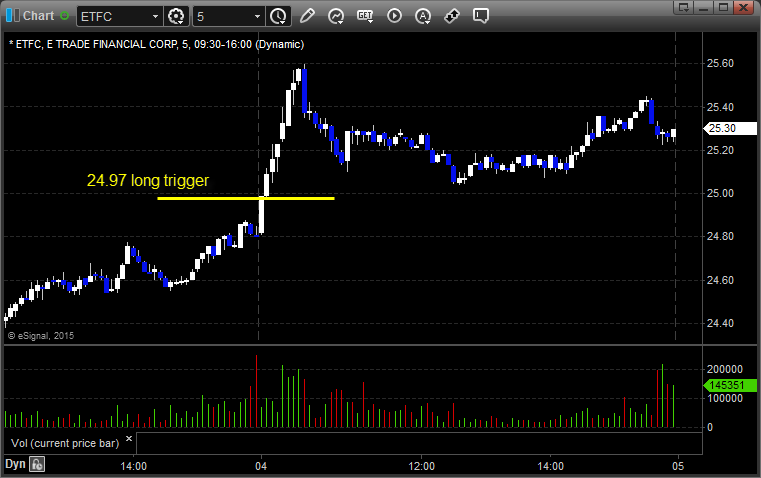761x478 pixels.
Task: Click the 145351 current volume marker
Action: coord(729,385)
